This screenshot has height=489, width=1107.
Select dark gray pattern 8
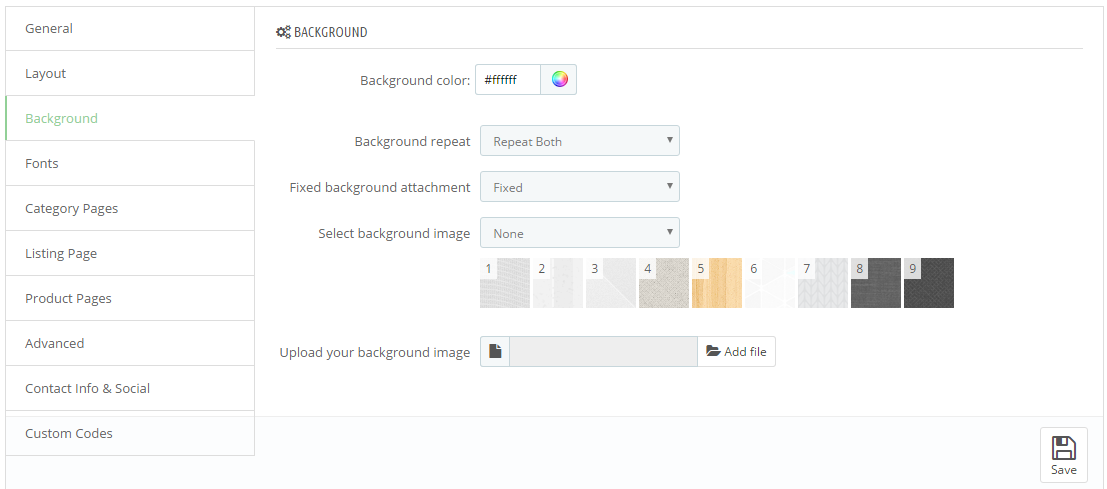[x=875, y=283]
